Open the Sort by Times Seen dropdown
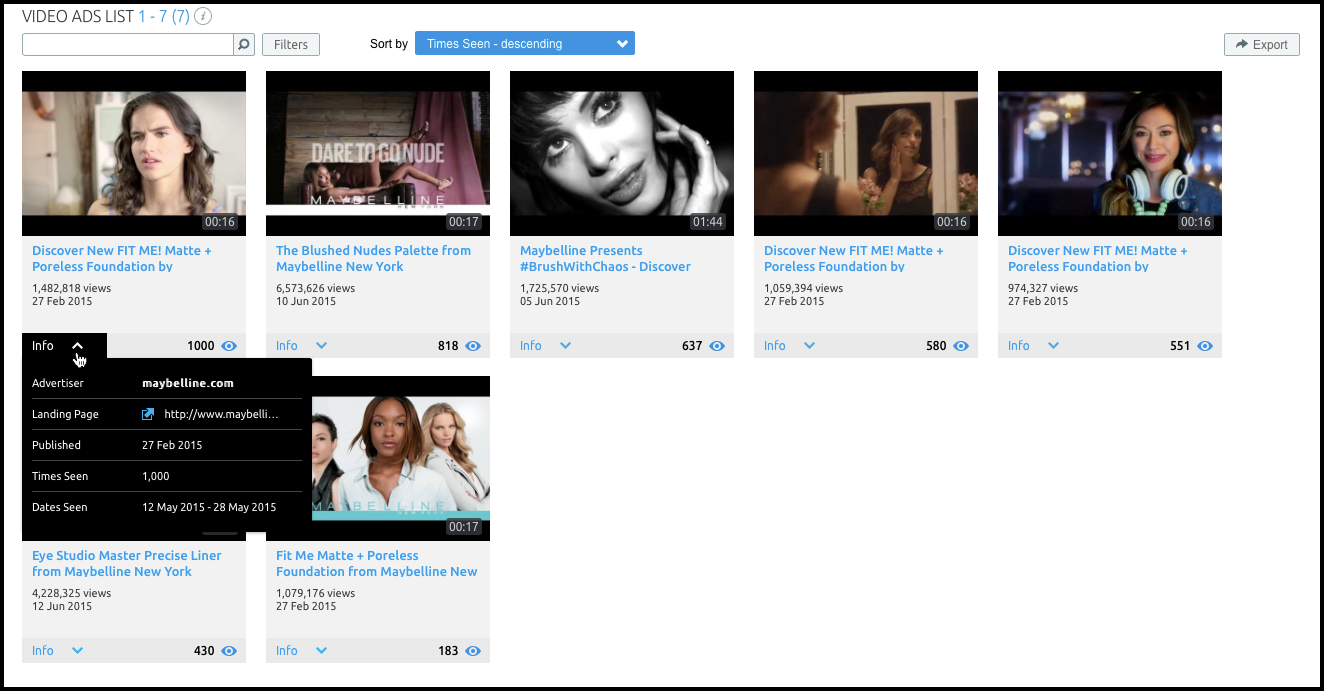1324x691 pixels. coord(525,44)
